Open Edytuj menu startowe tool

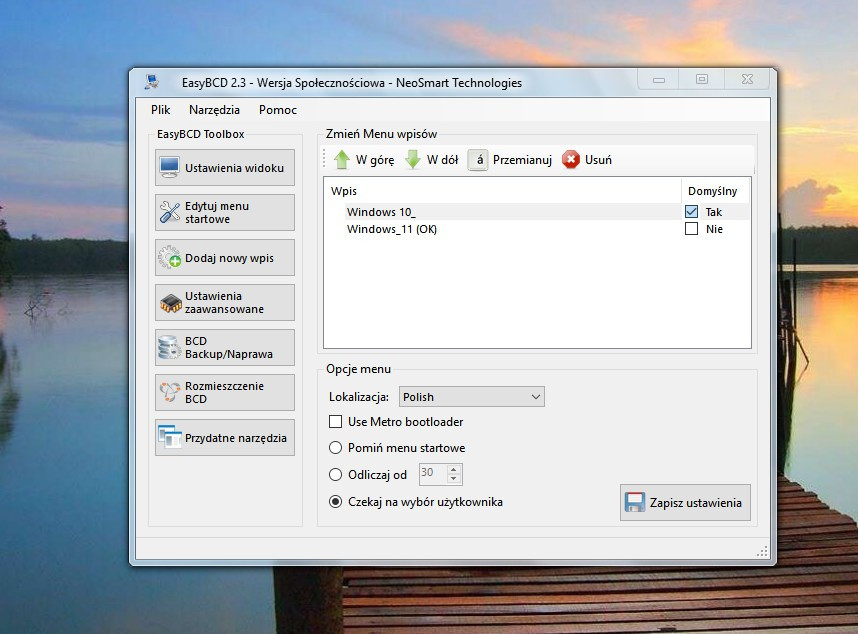coord(224,212)
